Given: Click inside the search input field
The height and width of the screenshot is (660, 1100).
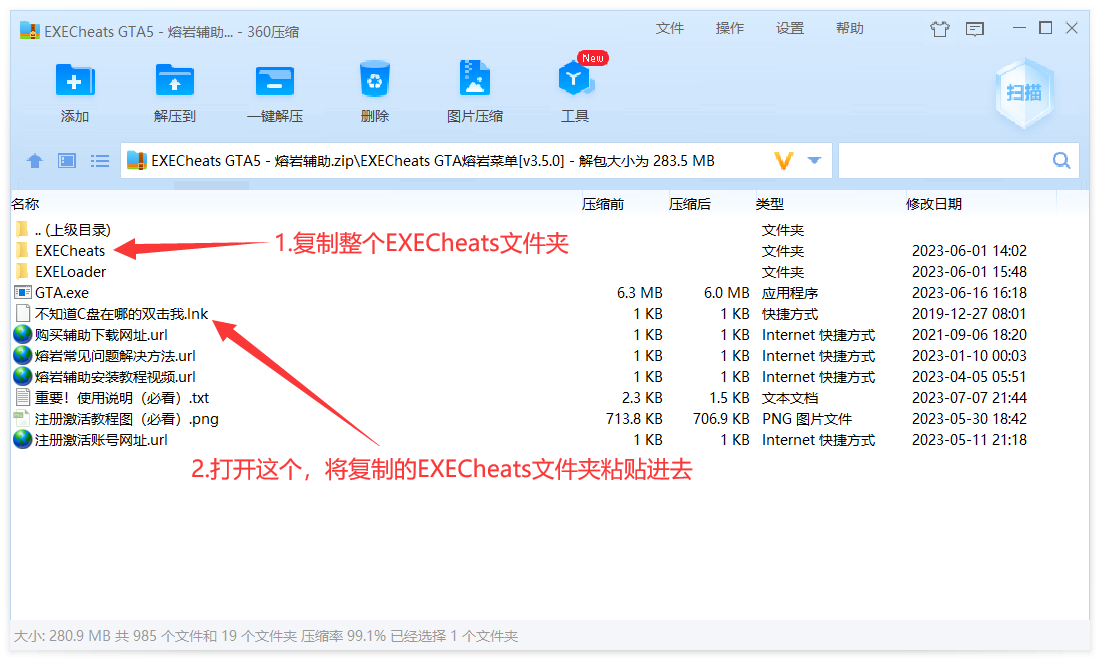Looking at the screenshot, I should pos(942,161).
